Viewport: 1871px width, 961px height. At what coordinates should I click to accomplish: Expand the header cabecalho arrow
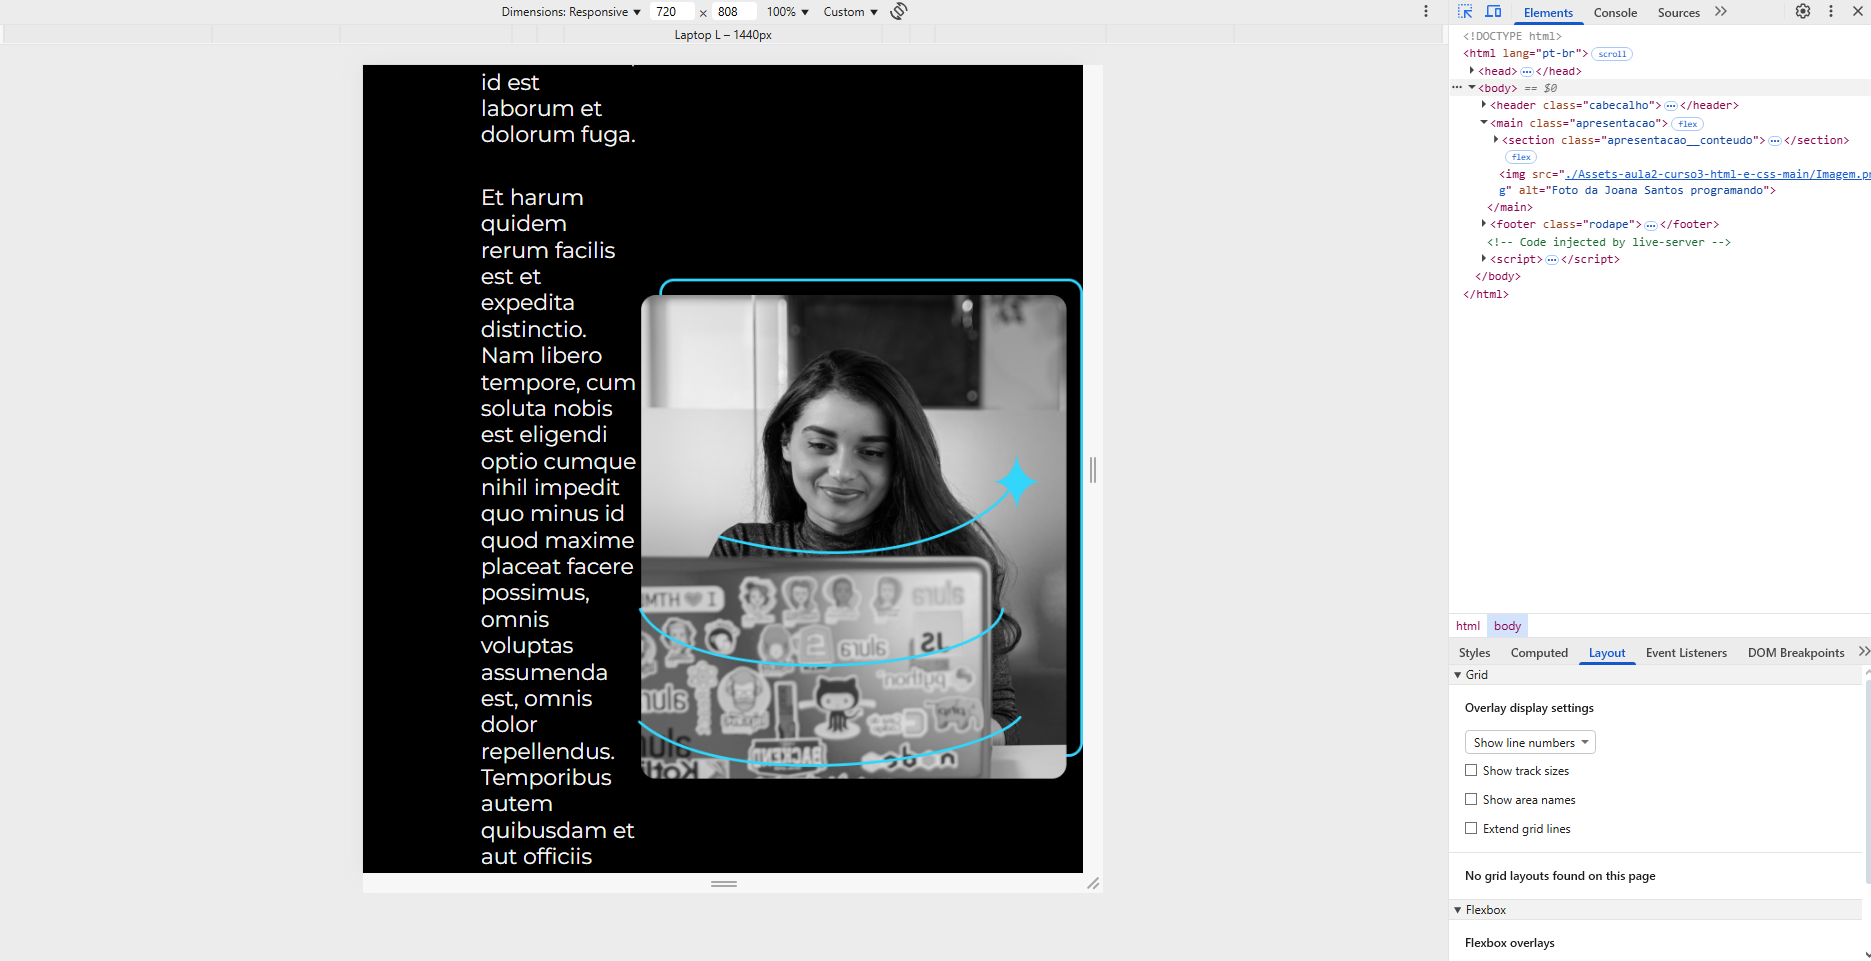1484,105
